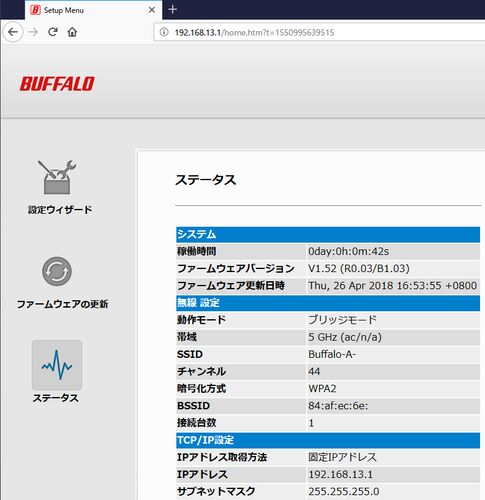Click the firmware version V1.52 (R0.03/B1.03)

tap(359, 268)
